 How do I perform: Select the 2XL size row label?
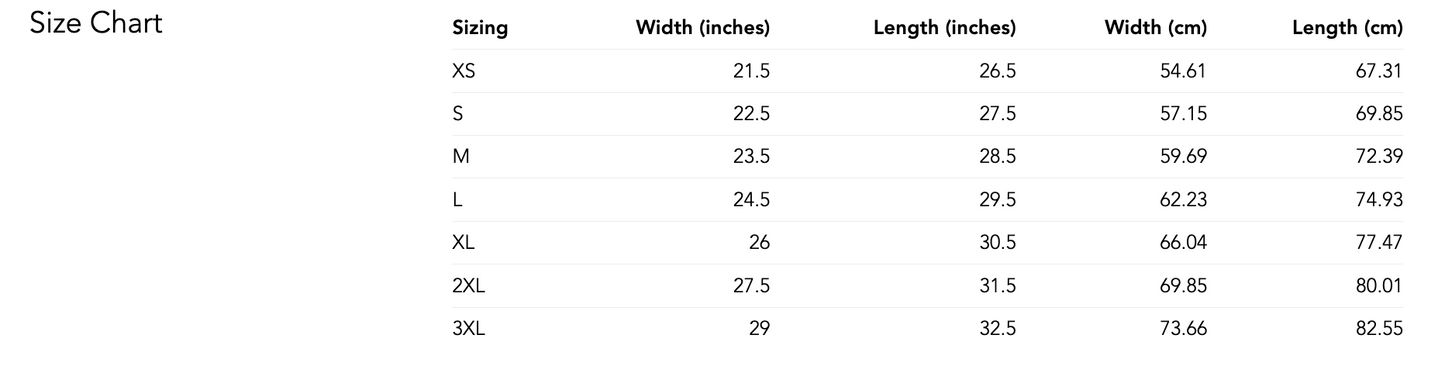tap(469, 286)
